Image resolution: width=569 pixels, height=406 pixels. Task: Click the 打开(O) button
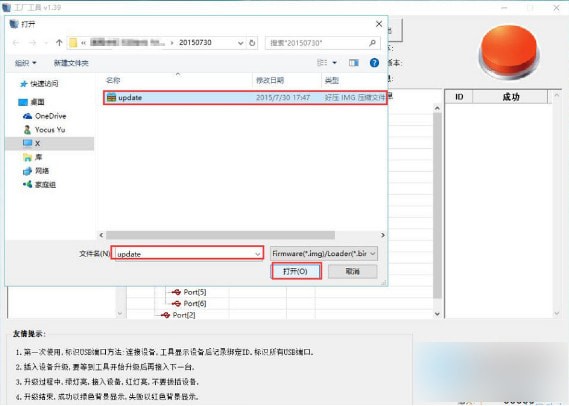coord(296,271)
